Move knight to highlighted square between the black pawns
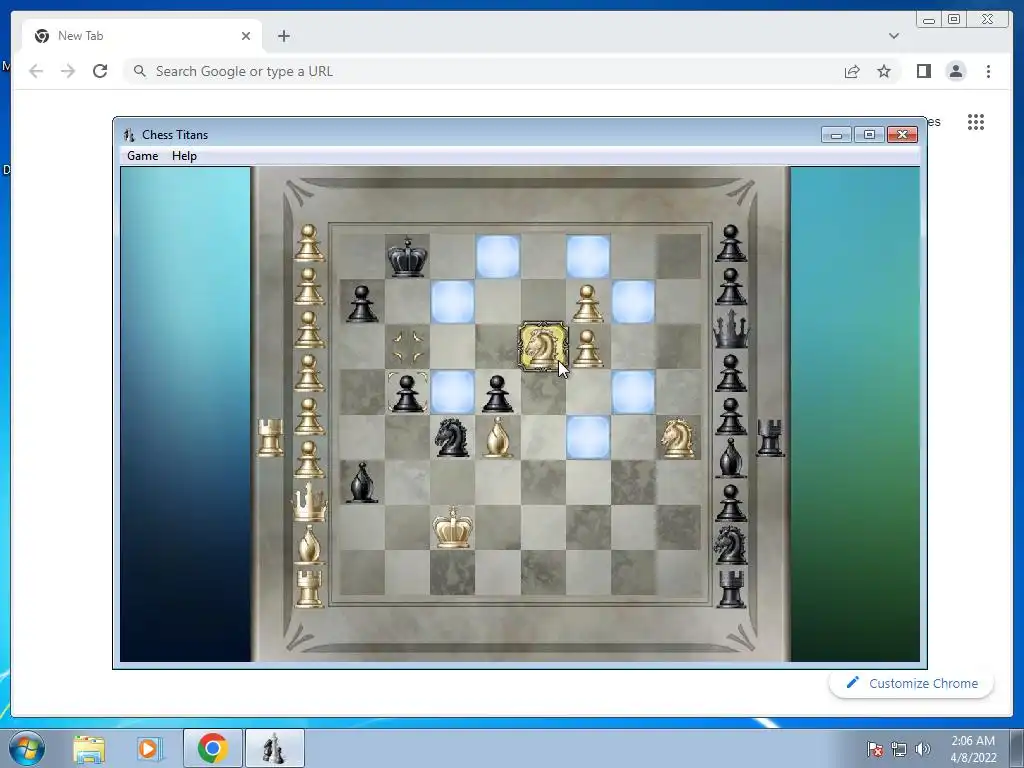This screenshot has width=1024, height=768. click(453, 392)
